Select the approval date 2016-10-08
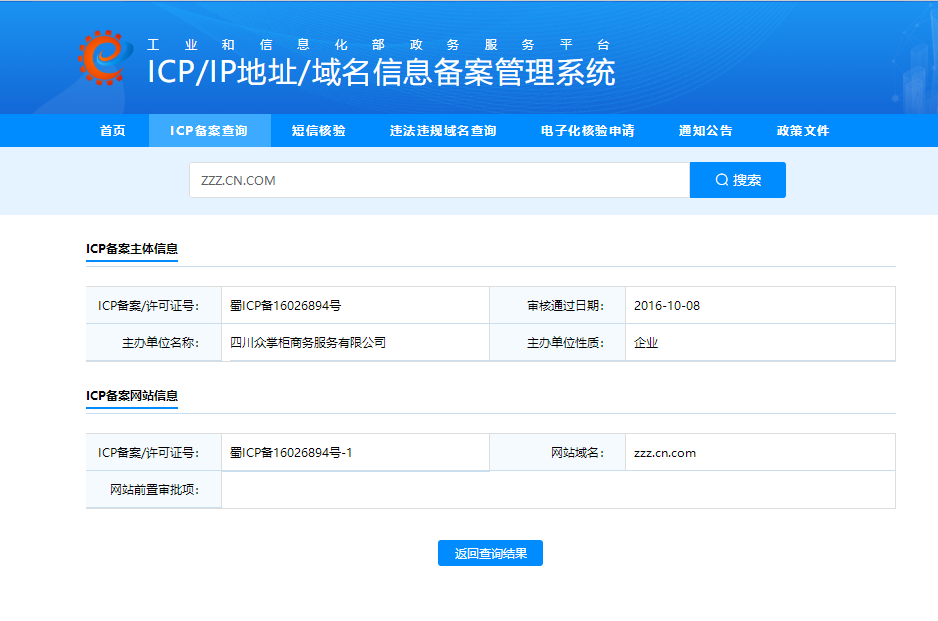 (x=667, y=306)
